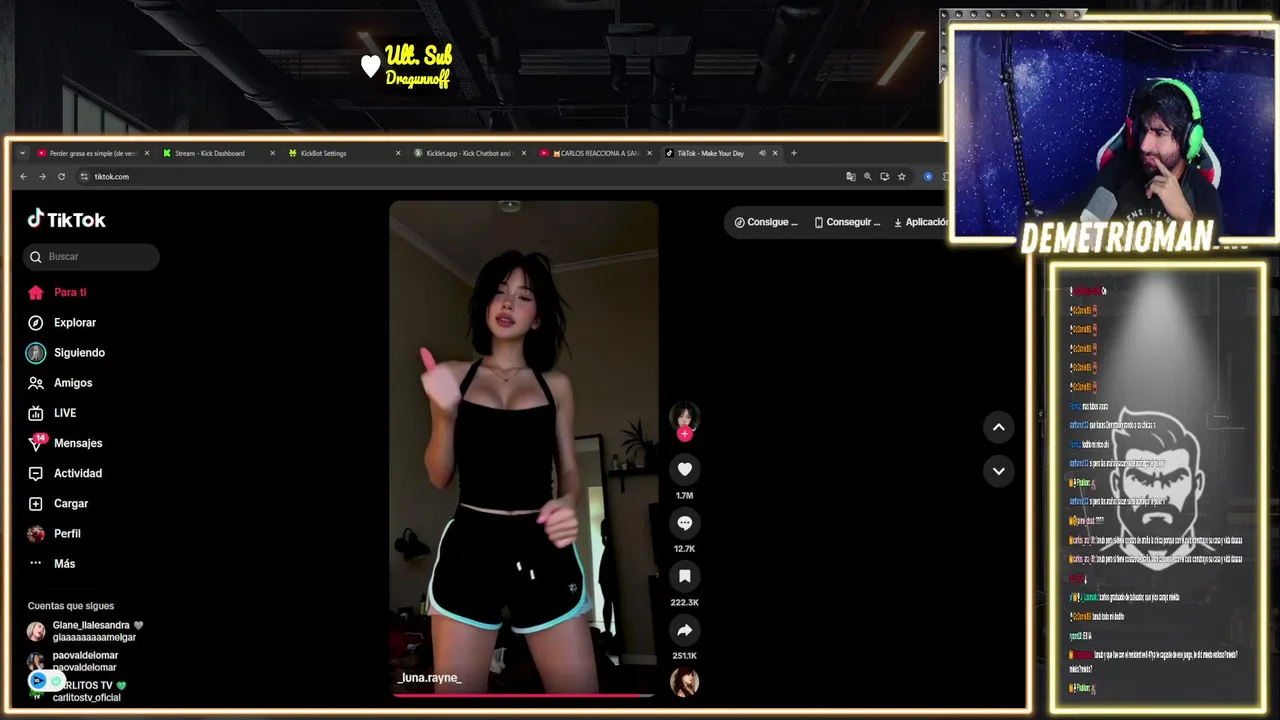
Task: Go to the previous video arrow
Action: pos(998,427)
